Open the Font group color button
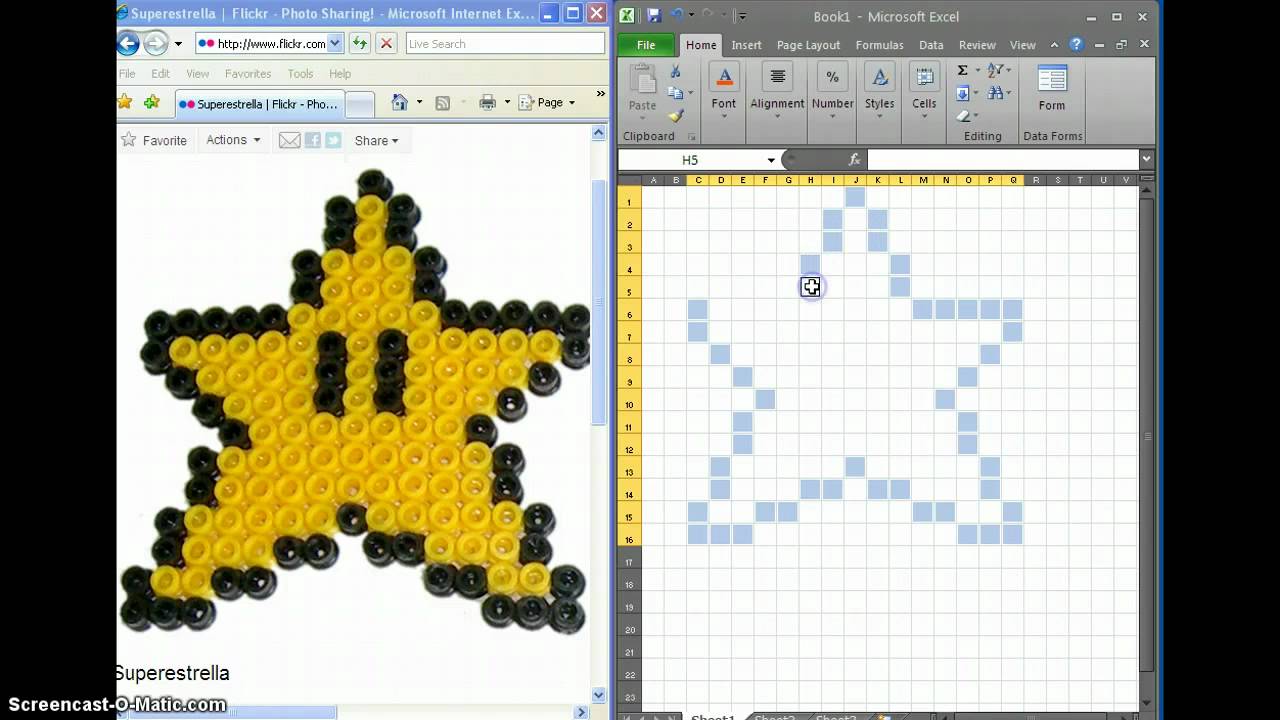 tap(724, 87)
